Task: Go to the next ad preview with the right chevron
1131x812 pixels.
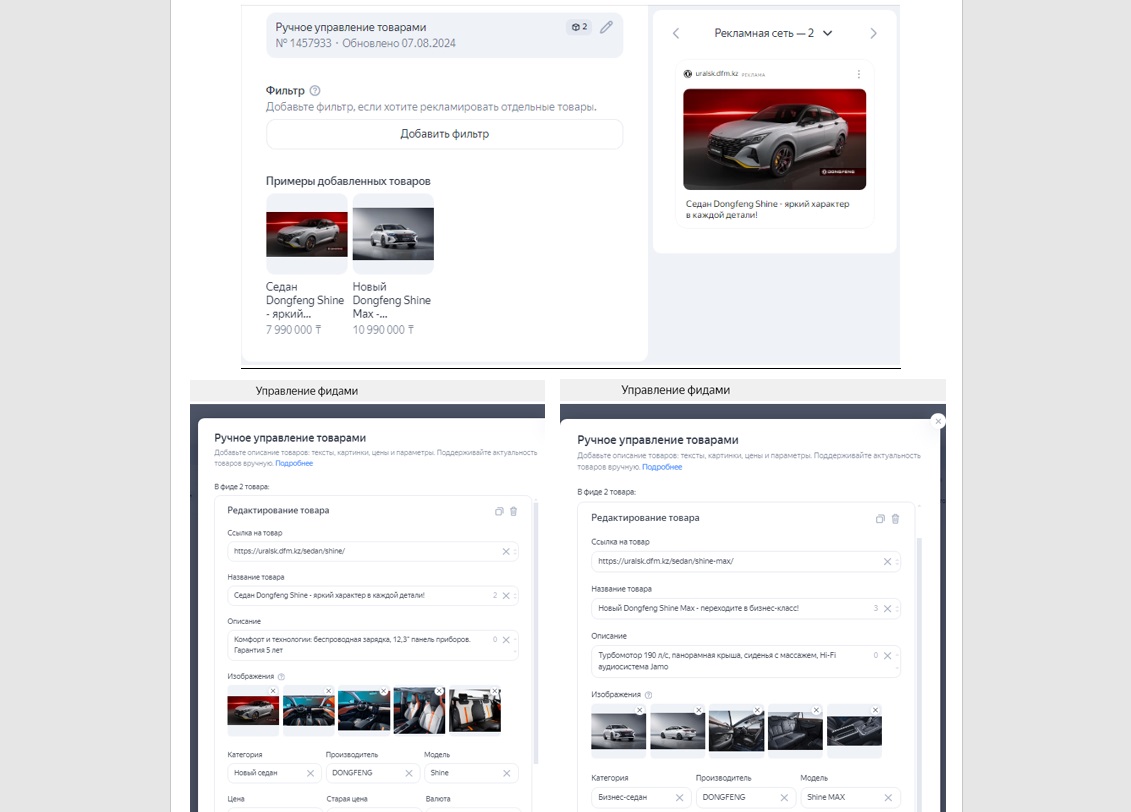Action: pos(873,33)
